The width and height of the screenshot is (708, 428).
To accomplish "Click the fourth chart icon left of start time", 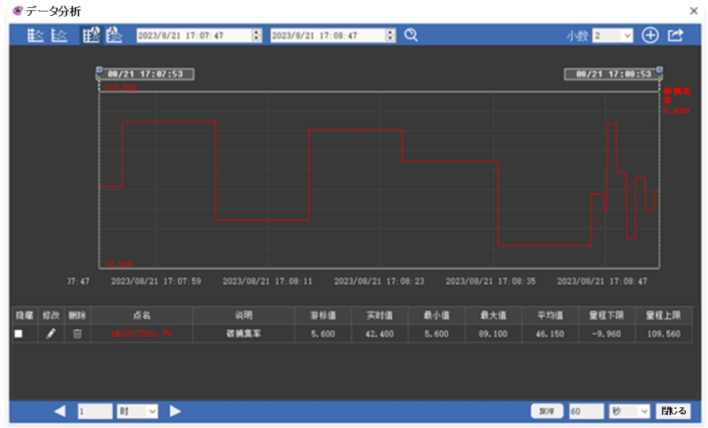I will coord(114,35).
